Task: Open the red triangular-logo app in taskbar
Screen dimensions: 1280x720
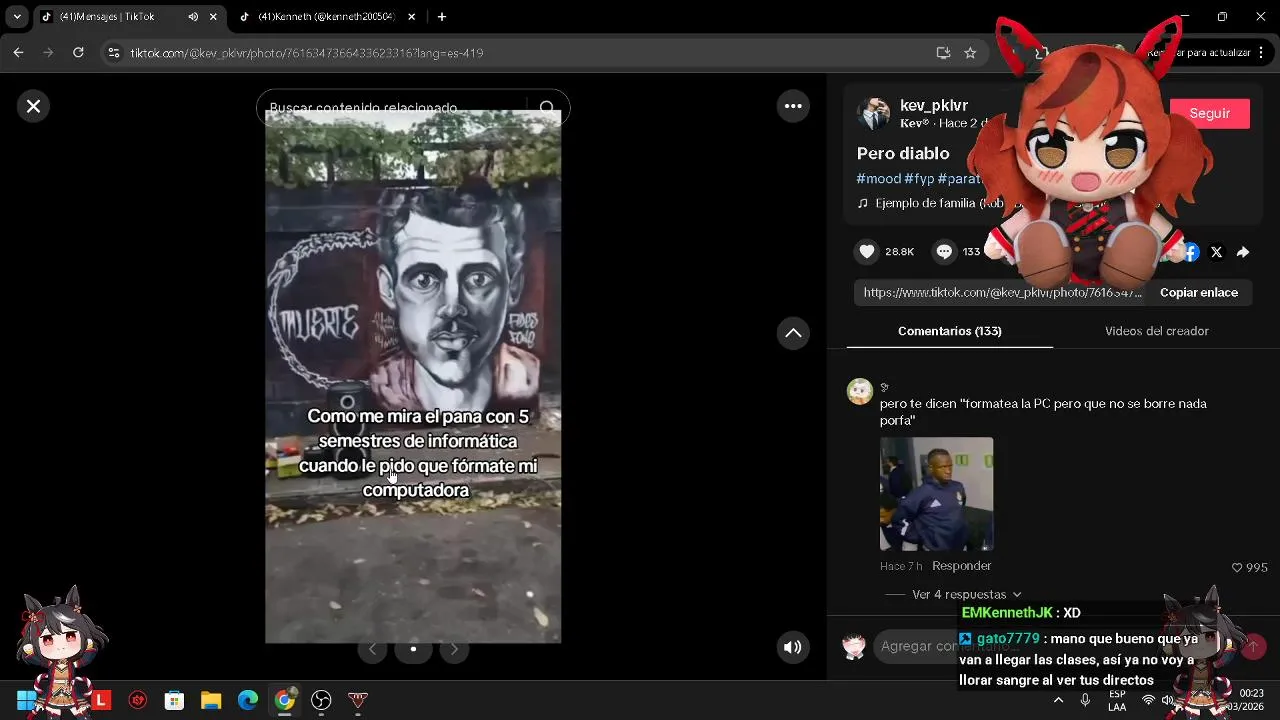Action: (x=358, y=700)
